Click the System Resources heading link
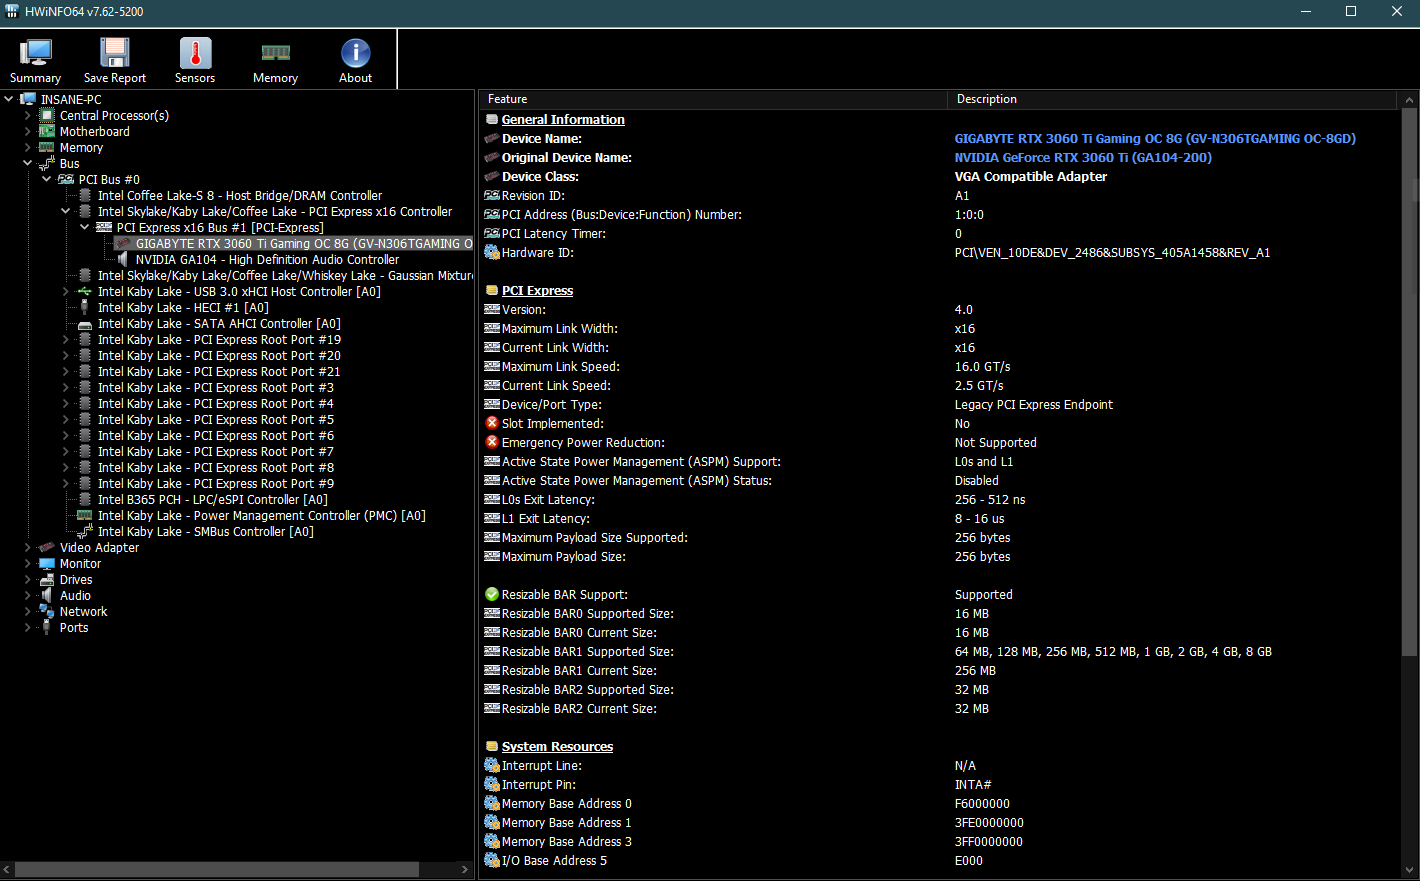1420x881 pixels. [557, 747]
